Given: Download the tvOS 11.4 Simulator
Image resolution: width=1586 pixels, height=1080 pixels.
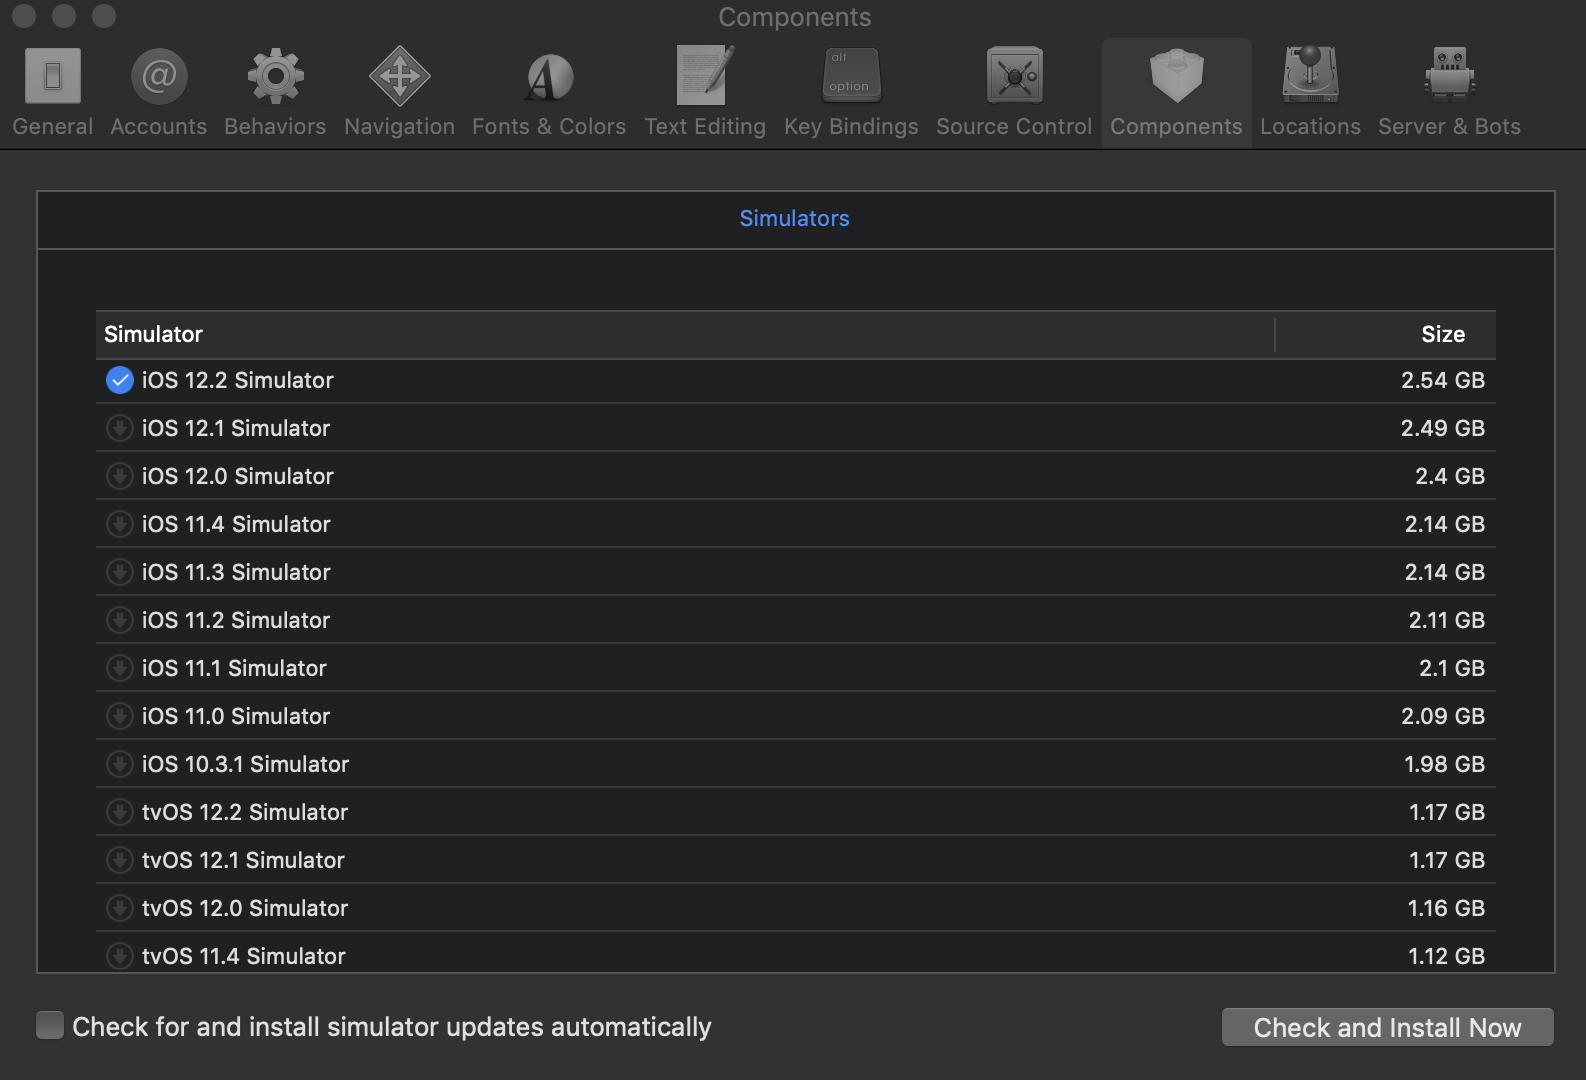Looking at the screenshot, I should [120, 956].
